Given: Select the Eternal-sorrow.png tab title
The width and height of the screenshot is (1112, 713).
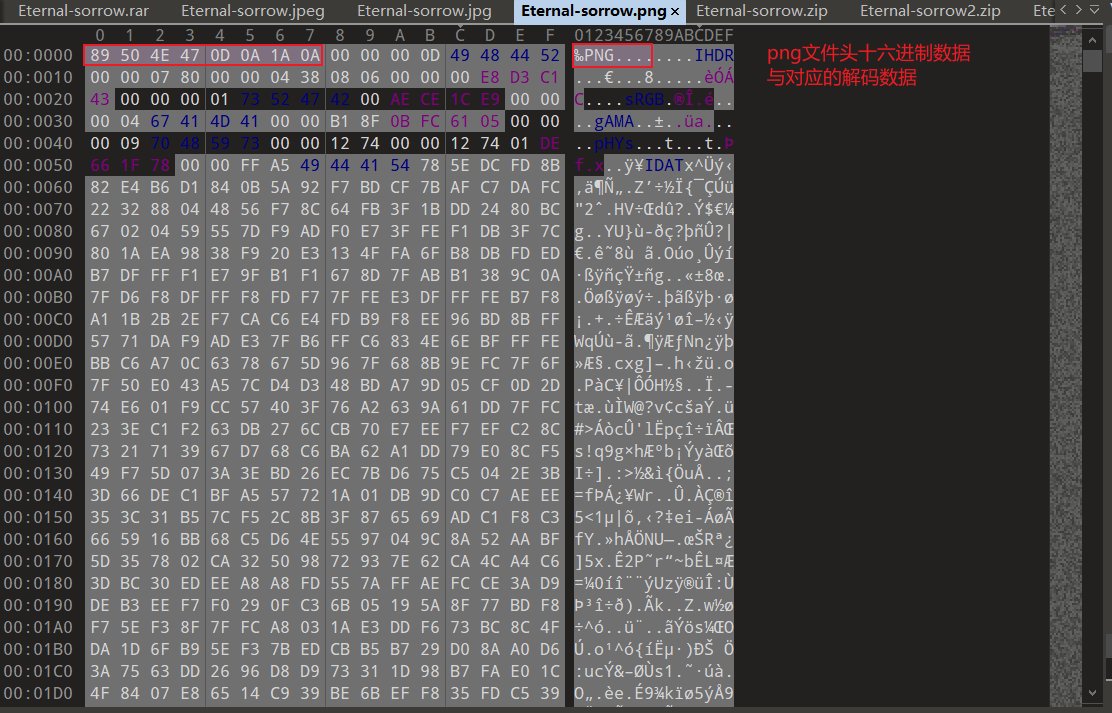Looking at the screenshot, I should [594, 11].
